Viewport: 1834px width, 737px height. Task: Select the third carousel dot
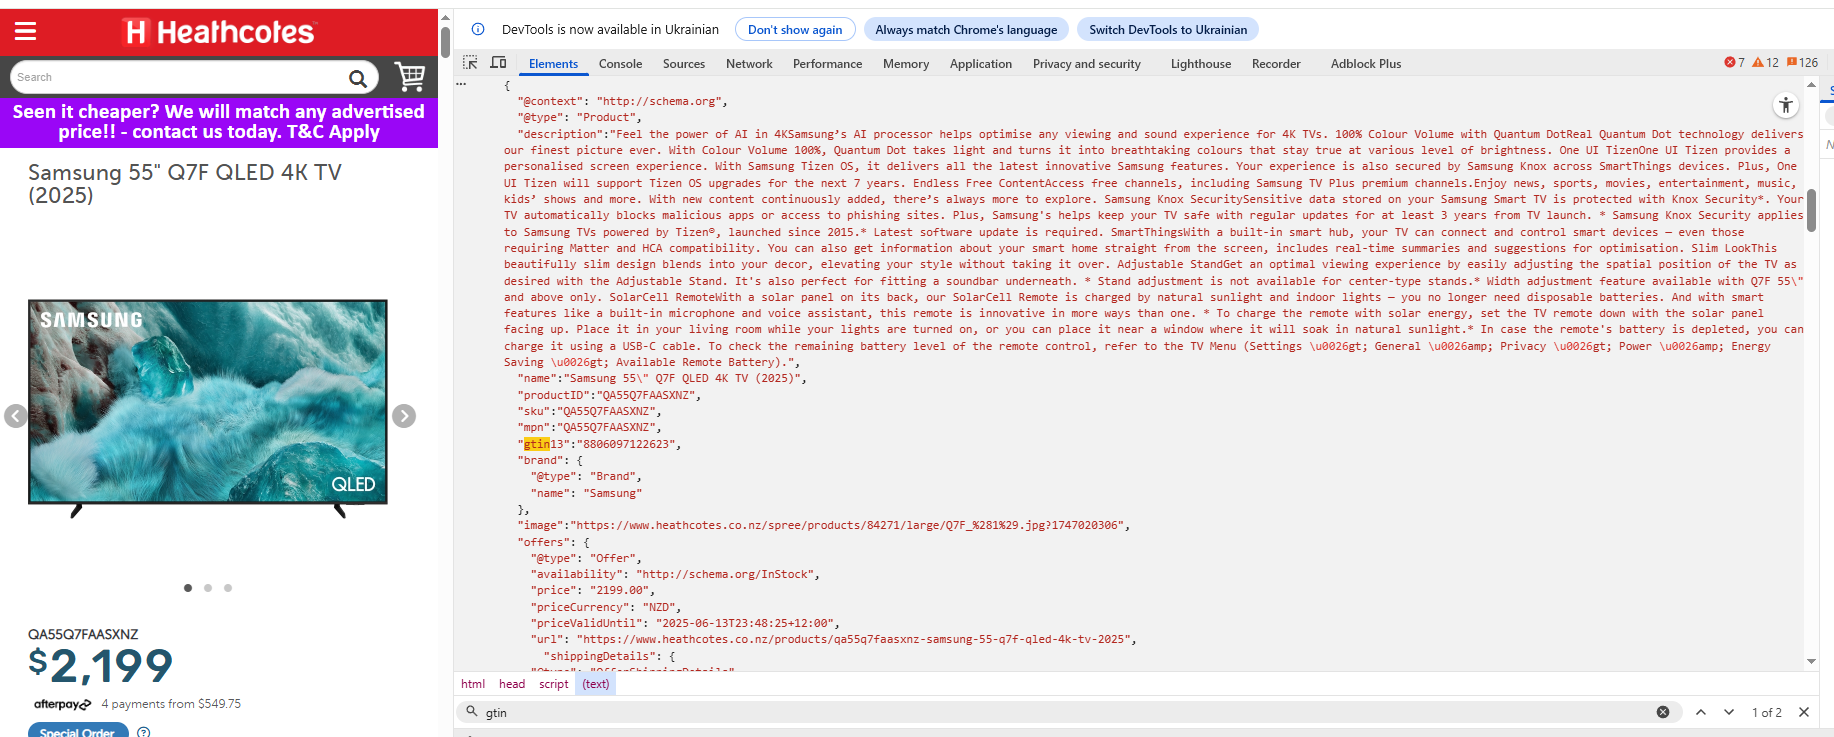(x=228, y=588)
